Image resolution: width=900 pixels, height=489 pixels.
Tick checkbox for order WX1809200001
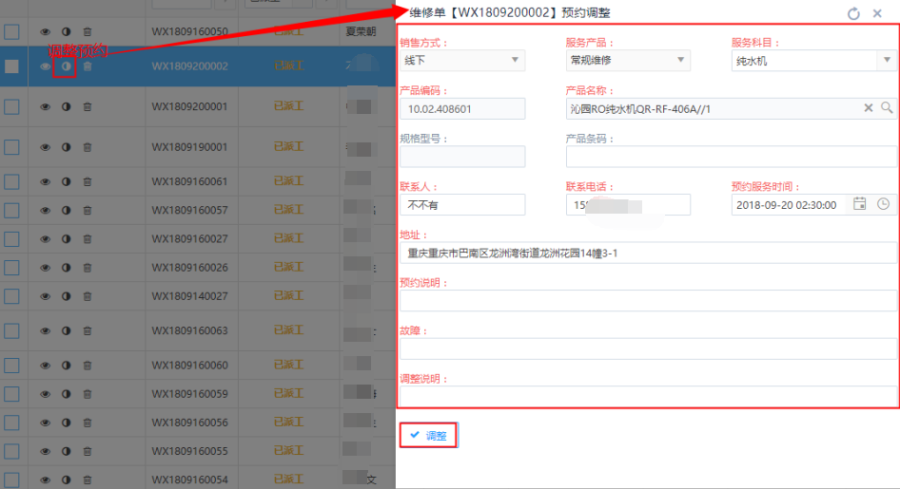coord(12,106)
